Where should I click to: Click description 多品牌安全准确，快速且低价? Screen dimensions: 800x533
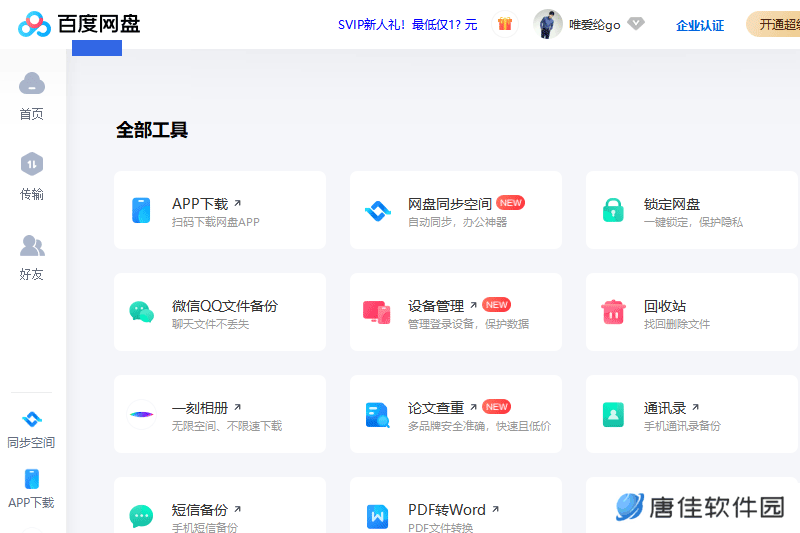[480, 426]
